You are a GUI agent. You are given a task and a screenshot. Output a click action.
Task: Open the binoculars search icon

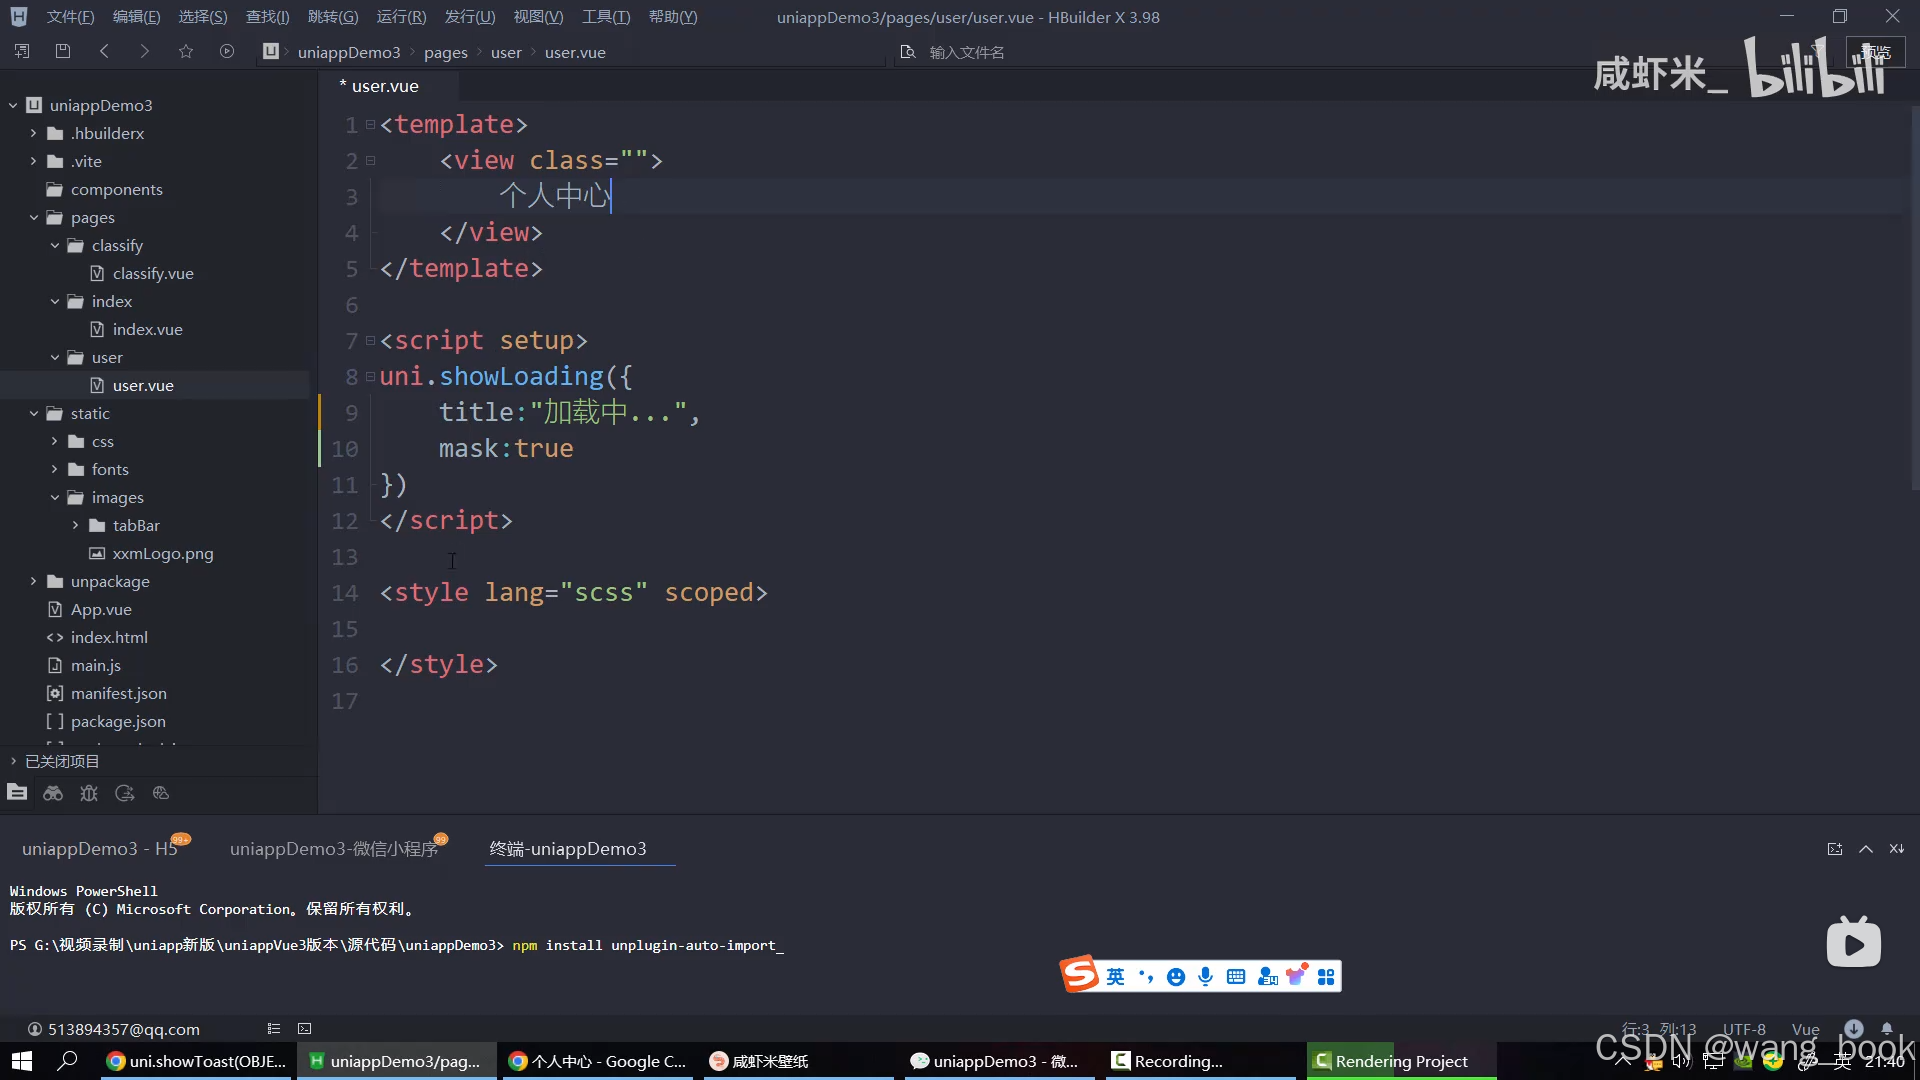53,793
